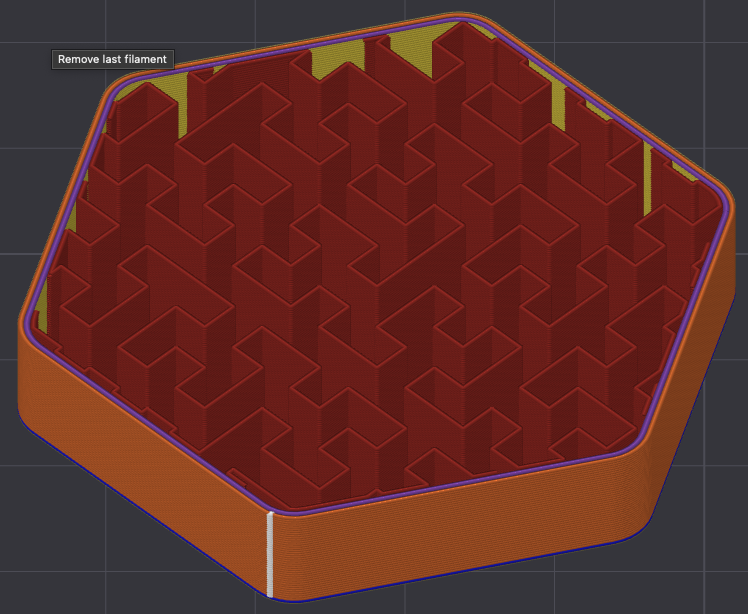Viewport: 748px width, 614px height.
Task: Click the yellow strip on the right inner side
Action: click(x=647, y=179)
